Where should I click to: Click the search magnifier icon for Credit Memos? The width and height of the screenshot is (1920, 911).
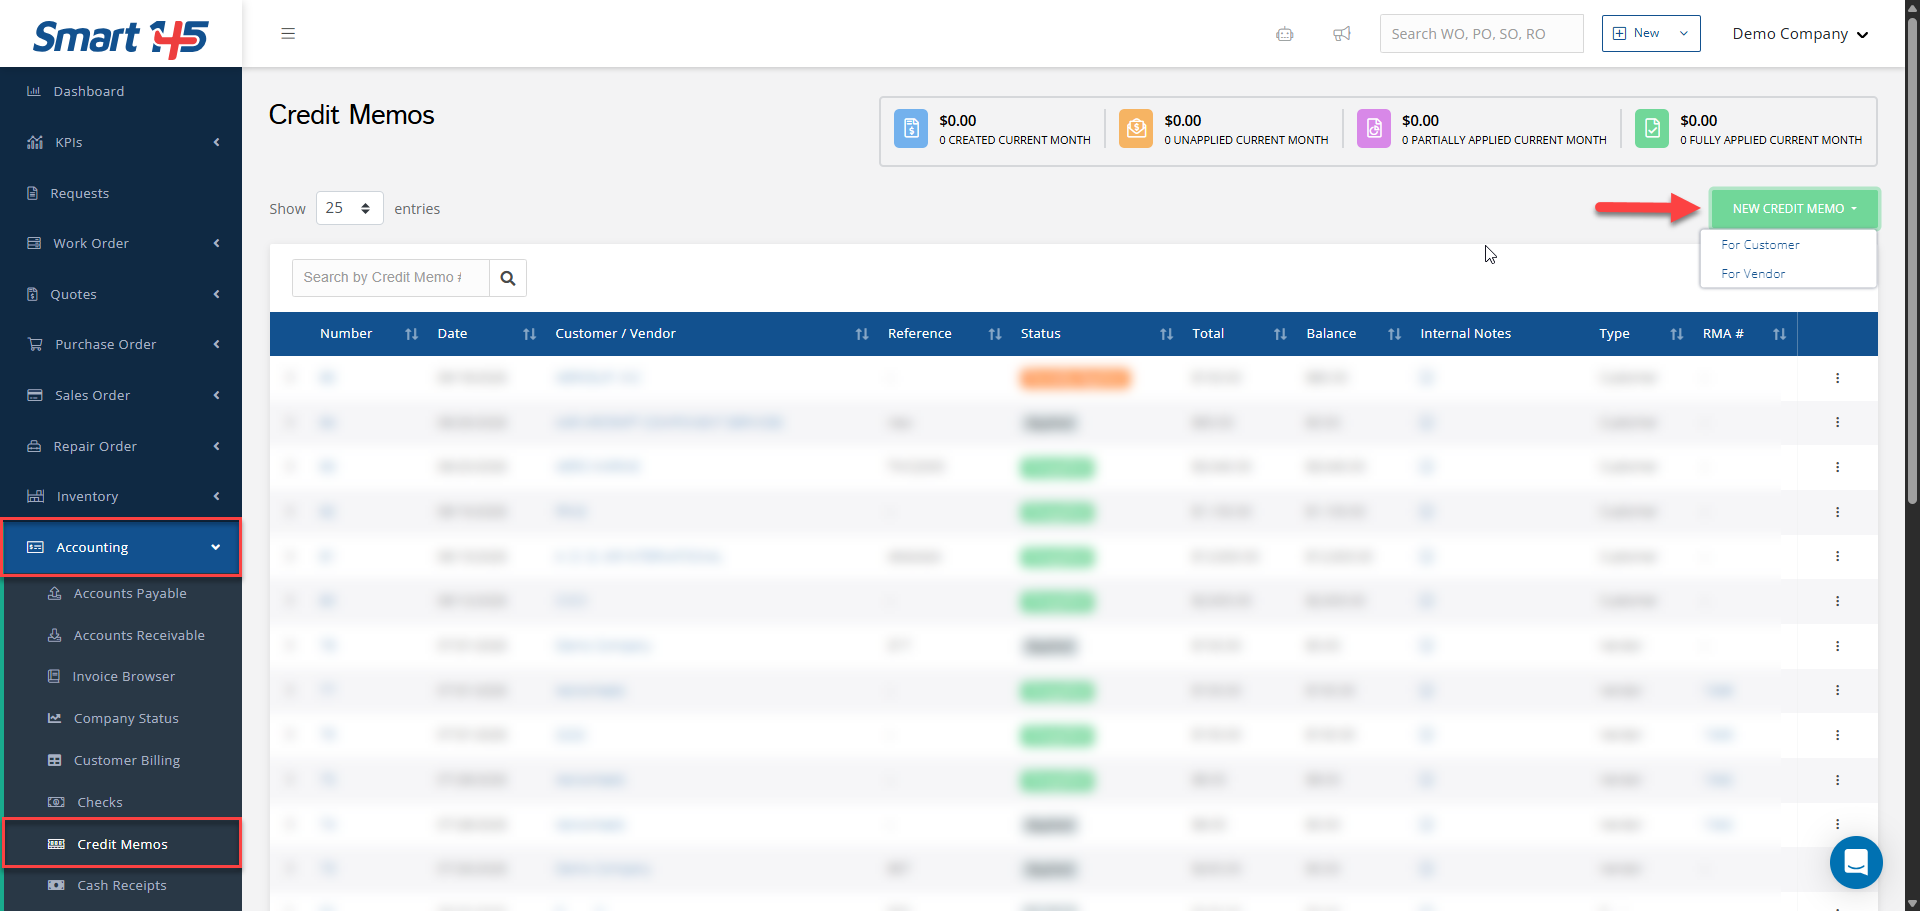[508, 278]
